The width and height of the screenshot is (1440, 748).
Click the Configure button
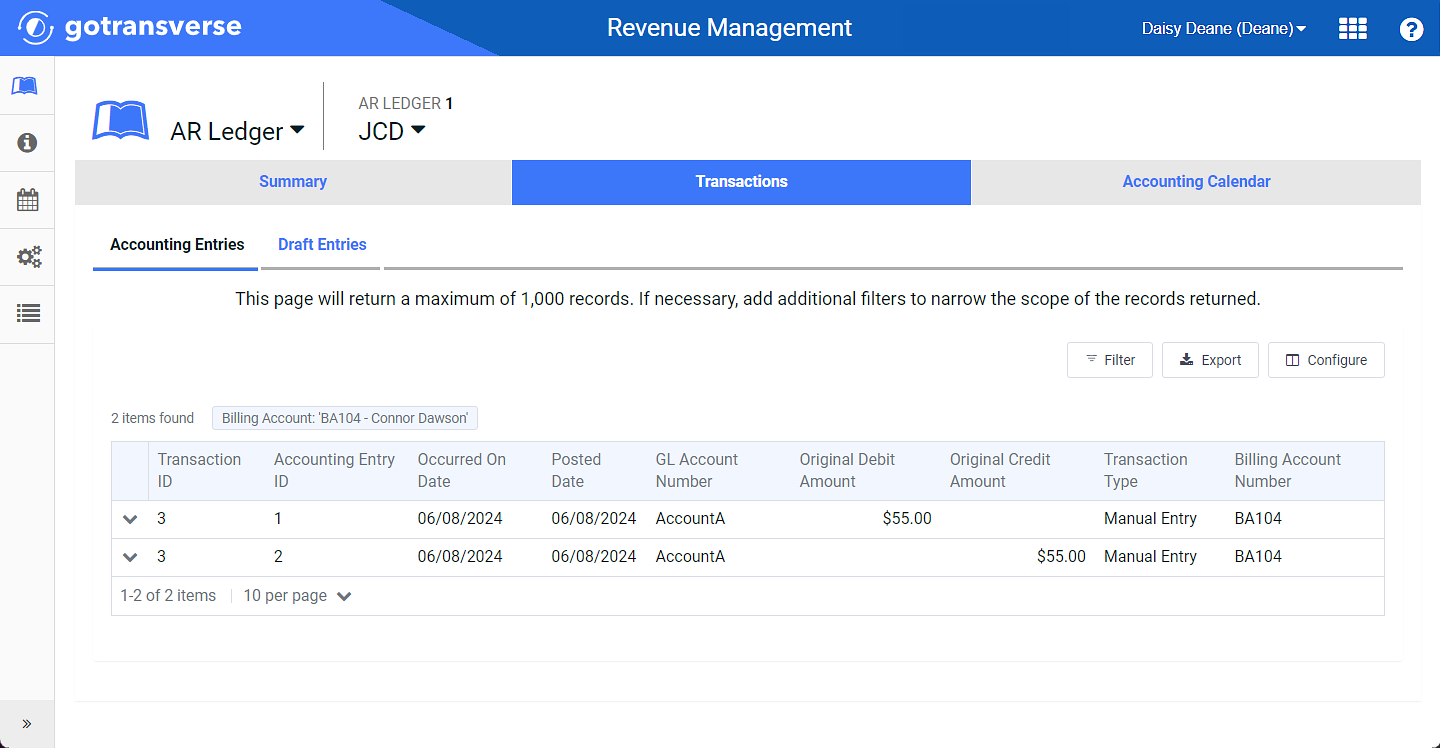[1326, 360]
